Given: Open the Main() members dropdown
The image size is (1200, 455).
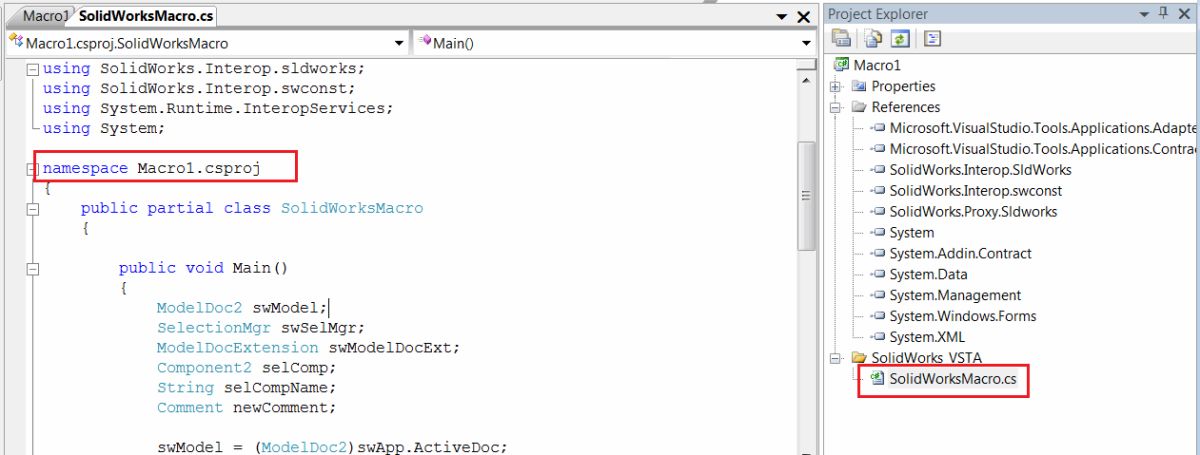Looking at the screenshot, I should [806, 44].
